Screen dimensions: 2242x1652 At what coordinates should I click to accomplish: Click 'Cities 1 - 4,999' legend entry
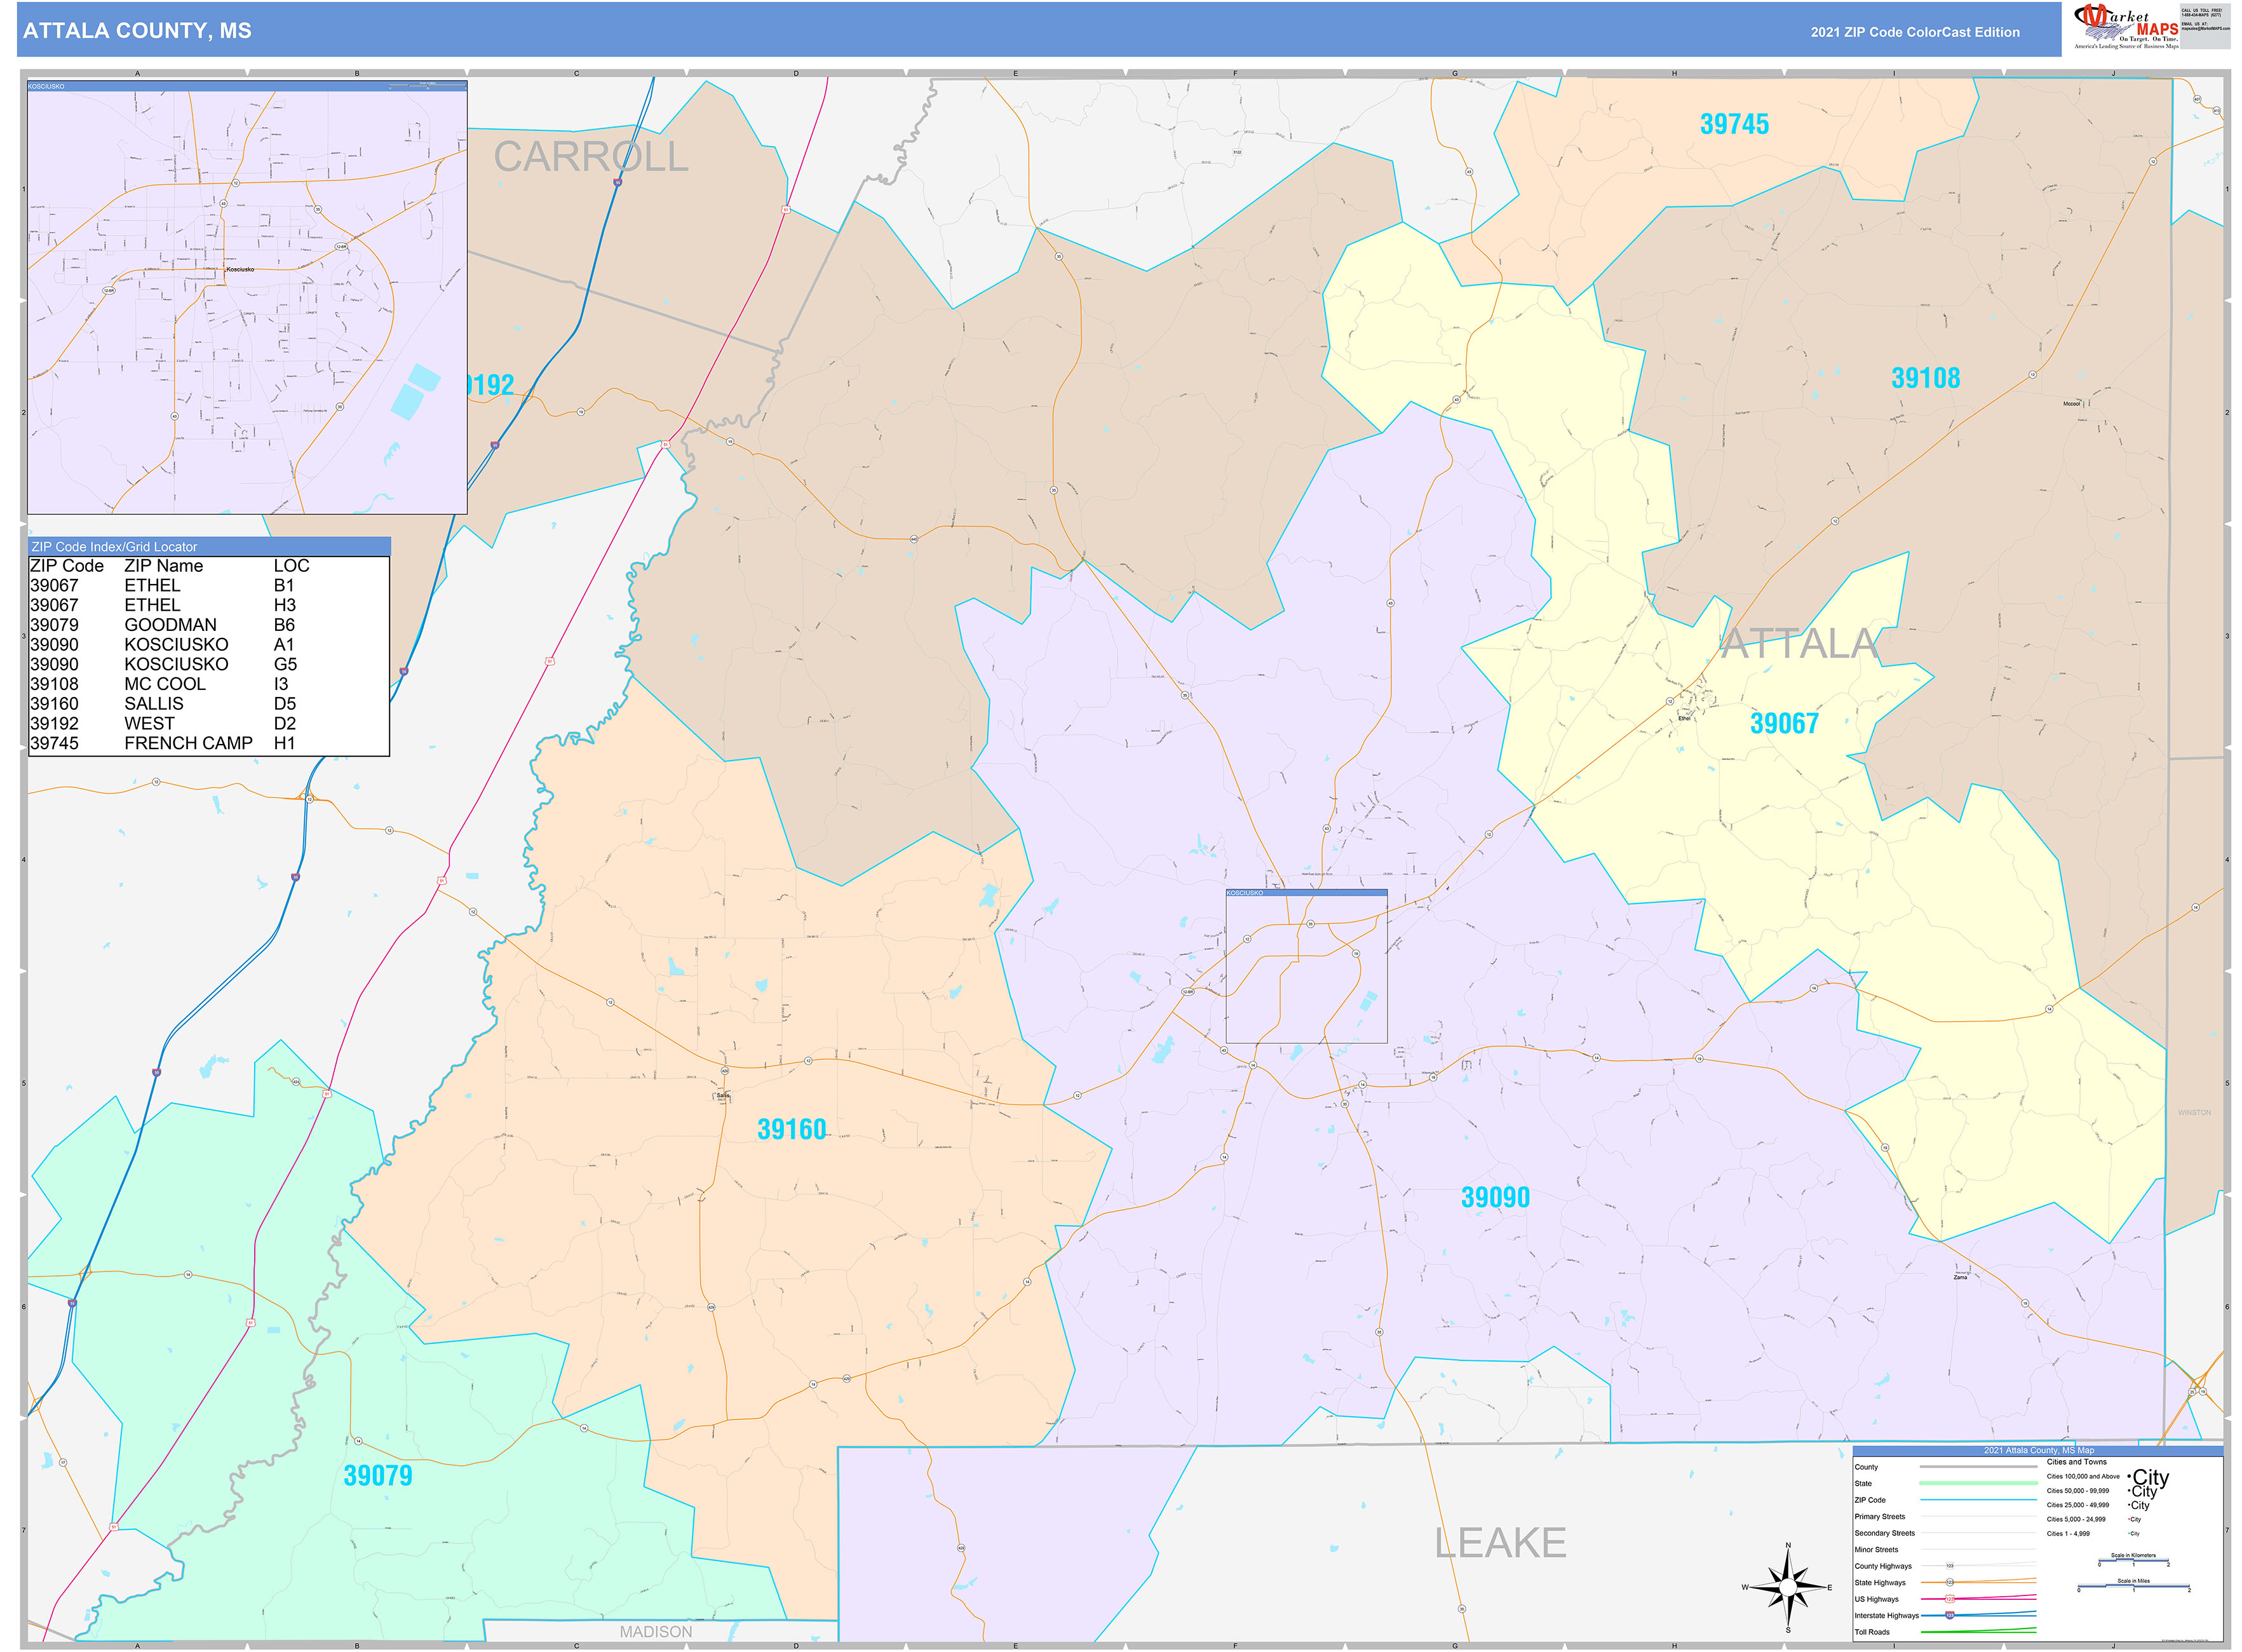2068,1534
